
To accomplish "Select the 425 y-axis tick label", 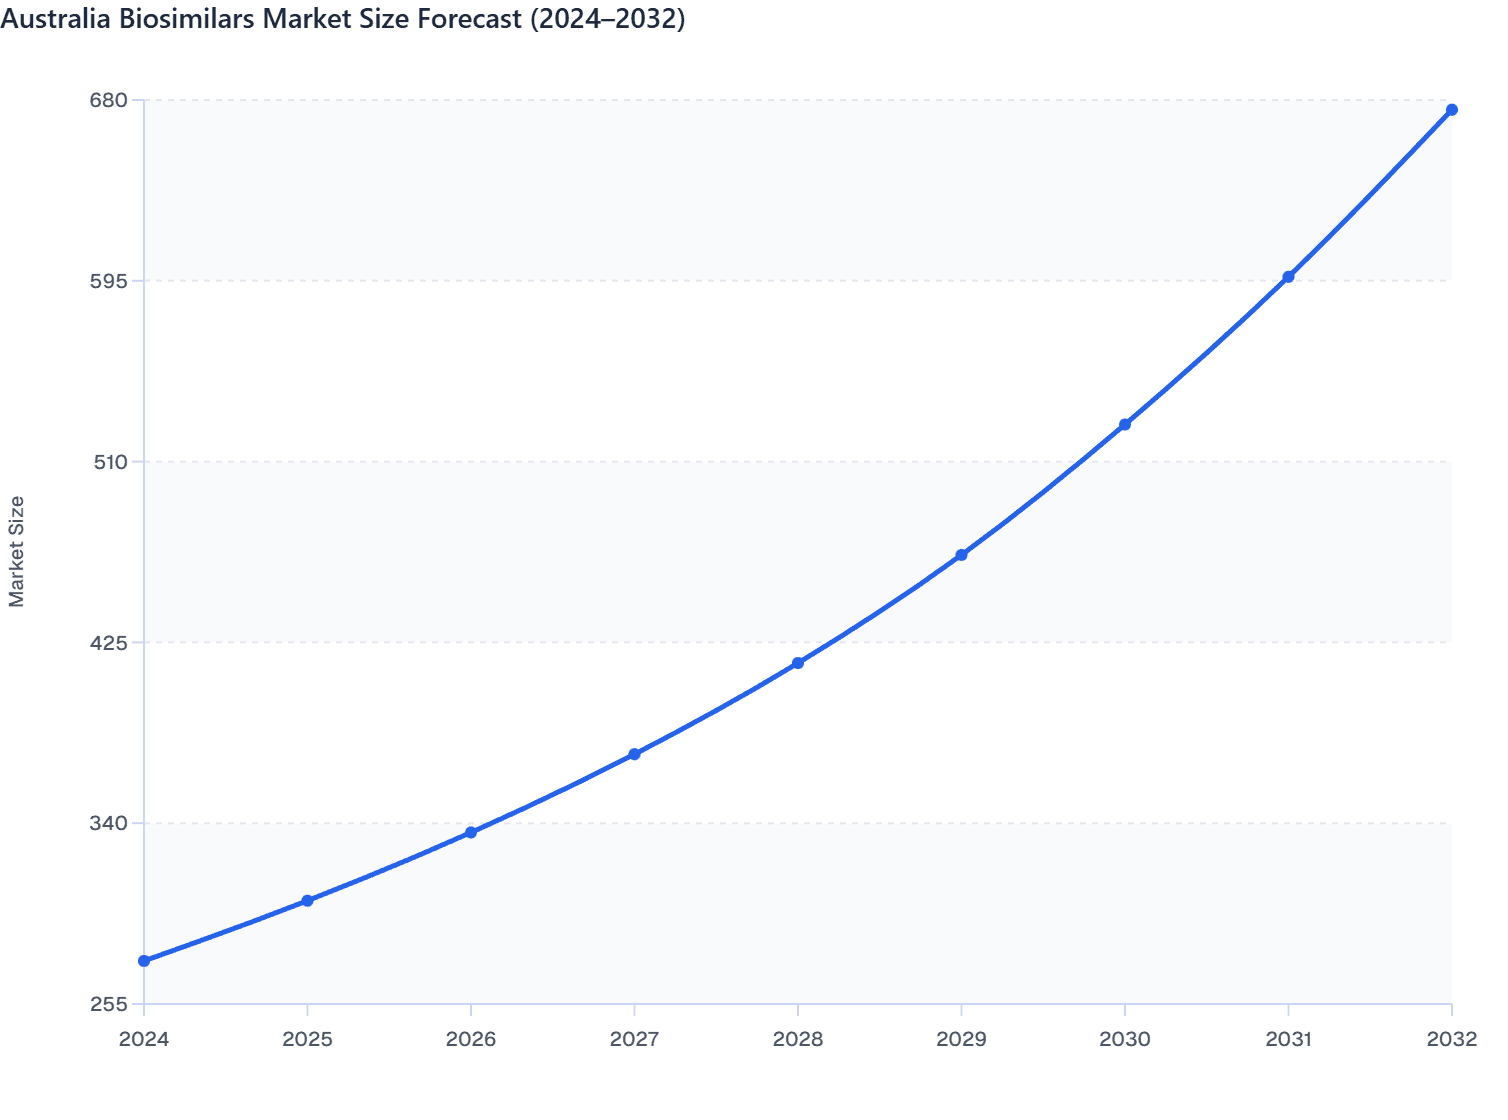I will point(109,642).
